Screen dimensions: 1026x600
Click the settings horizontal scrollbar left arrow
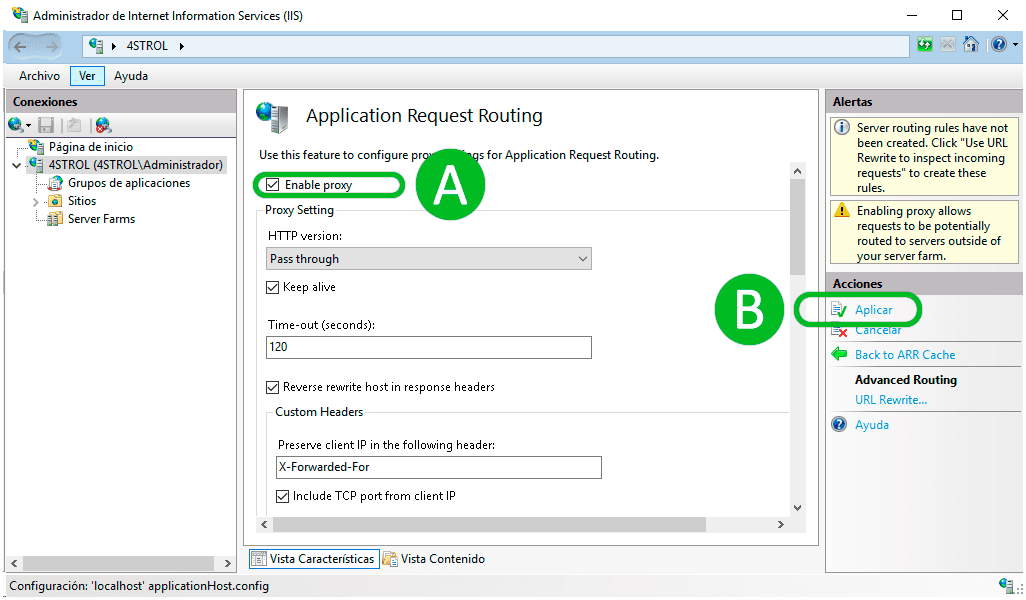click(264, 524)
